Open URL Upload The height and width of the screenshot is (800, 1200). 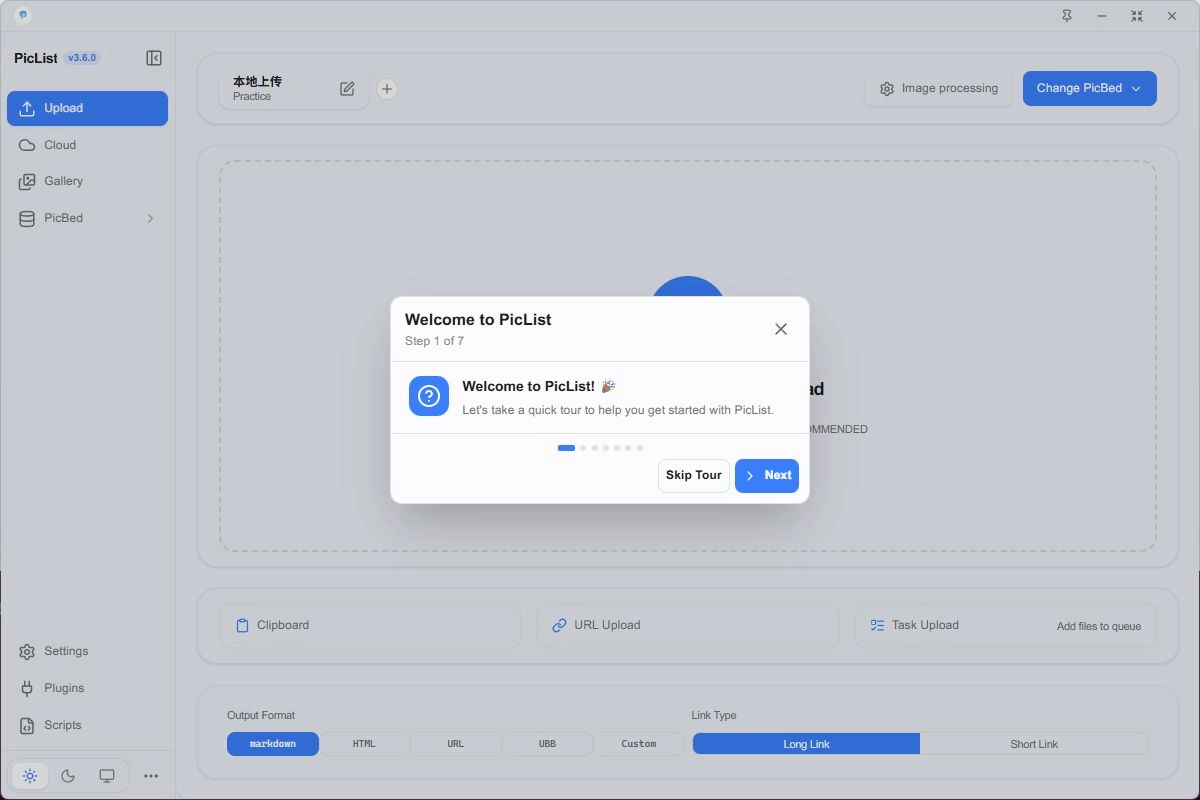[688, 626]
